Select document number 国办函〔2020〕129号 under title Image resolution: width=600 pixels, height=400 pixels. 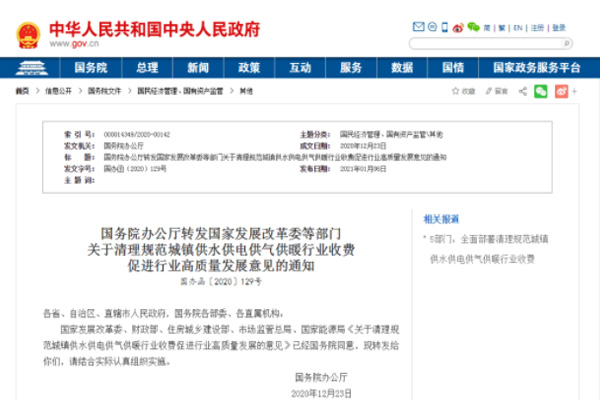221,282
